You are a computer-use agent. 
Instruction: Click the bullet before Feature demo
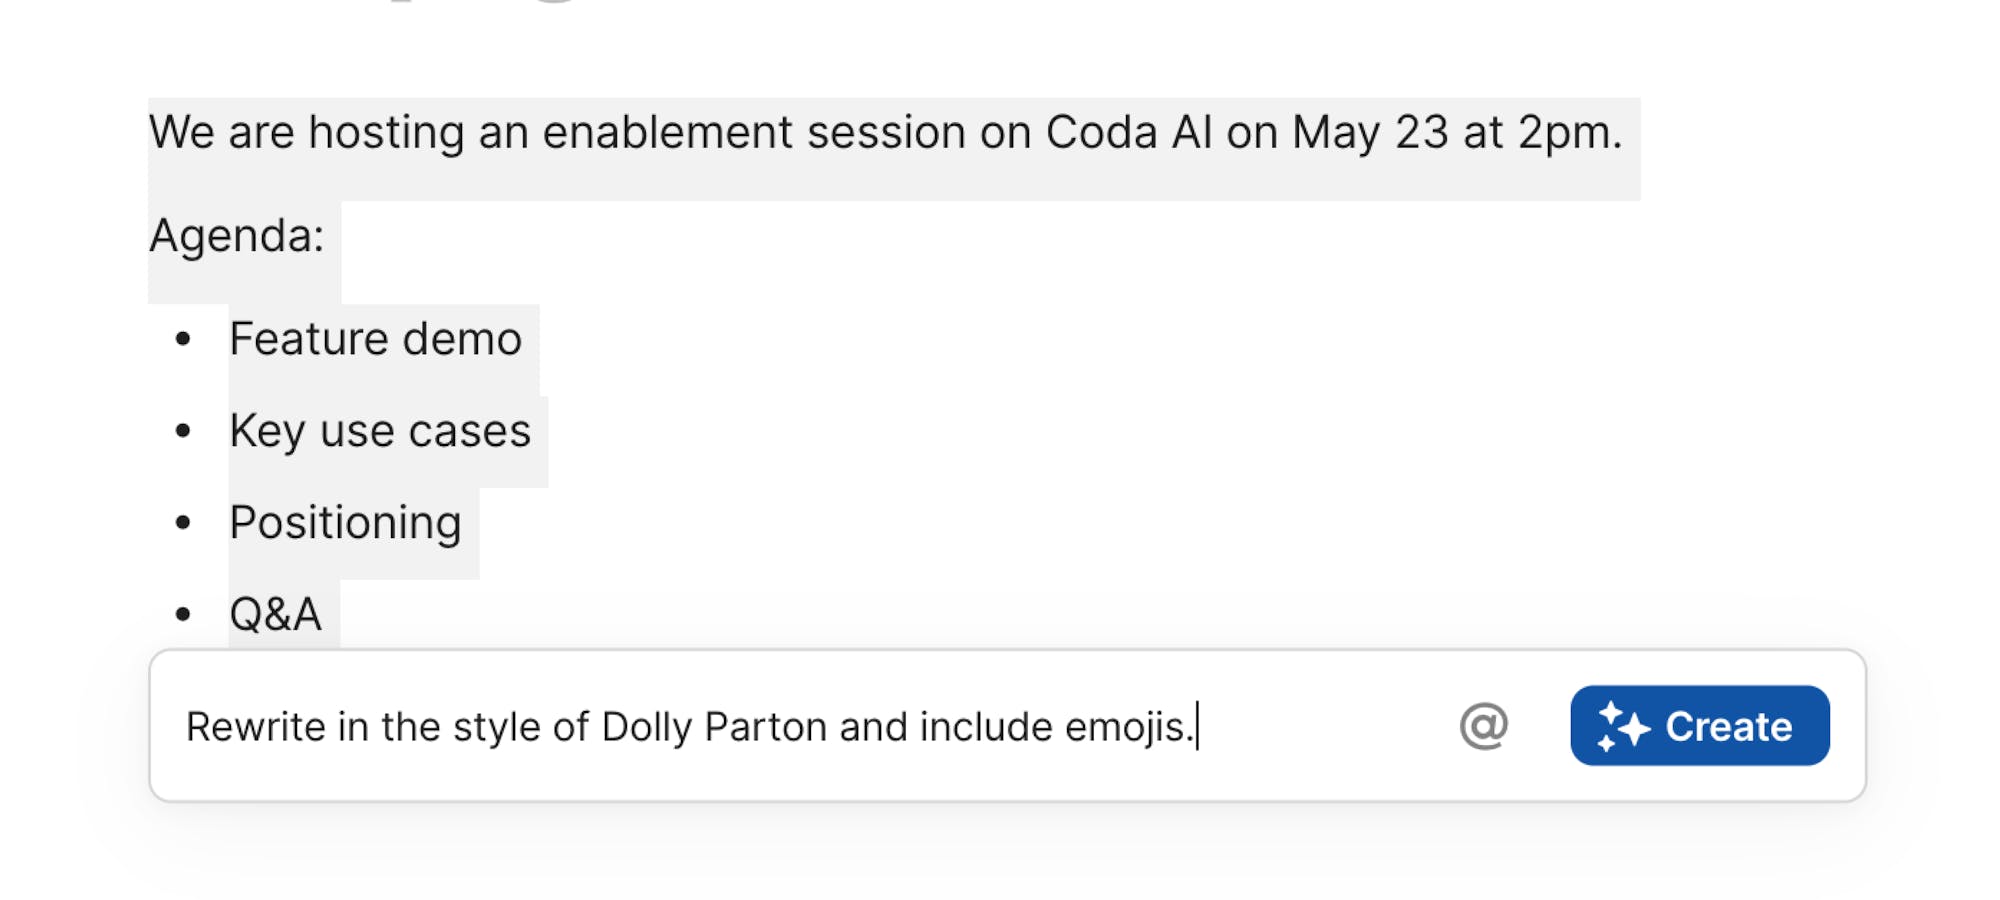(182, 340)
